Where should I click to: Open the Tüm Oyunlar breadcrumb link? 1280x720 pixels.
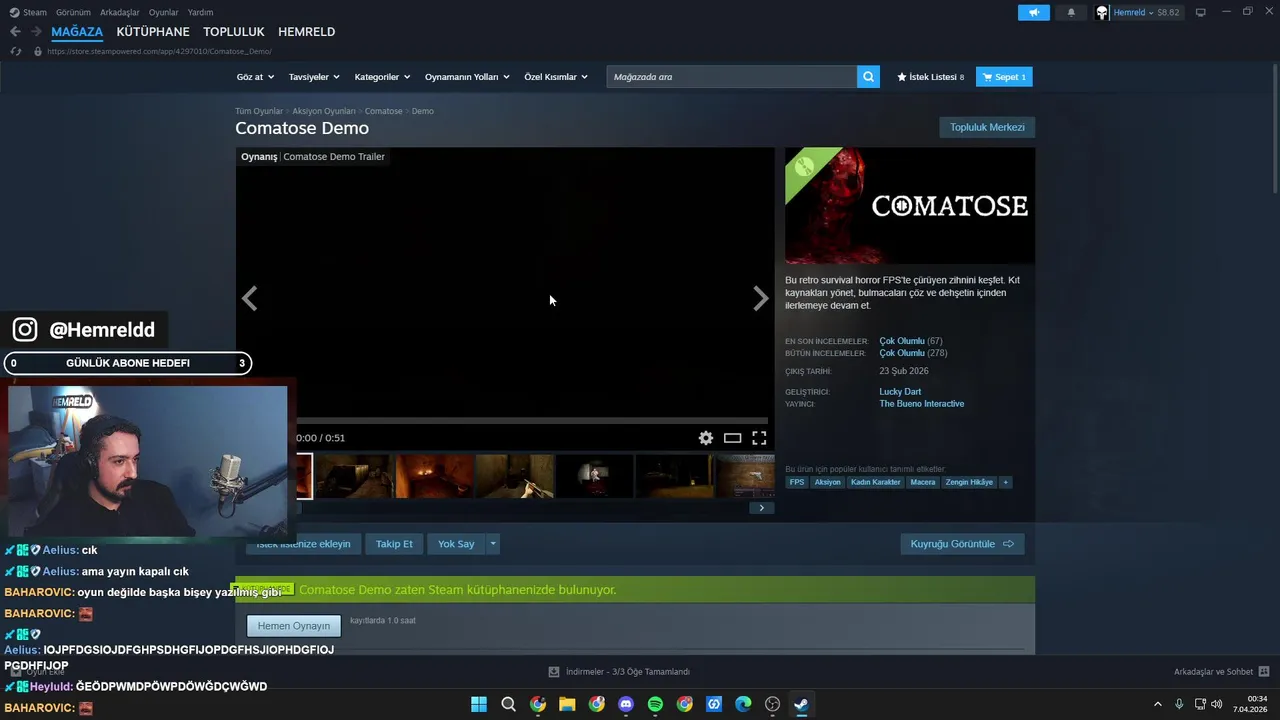(259, 111)
